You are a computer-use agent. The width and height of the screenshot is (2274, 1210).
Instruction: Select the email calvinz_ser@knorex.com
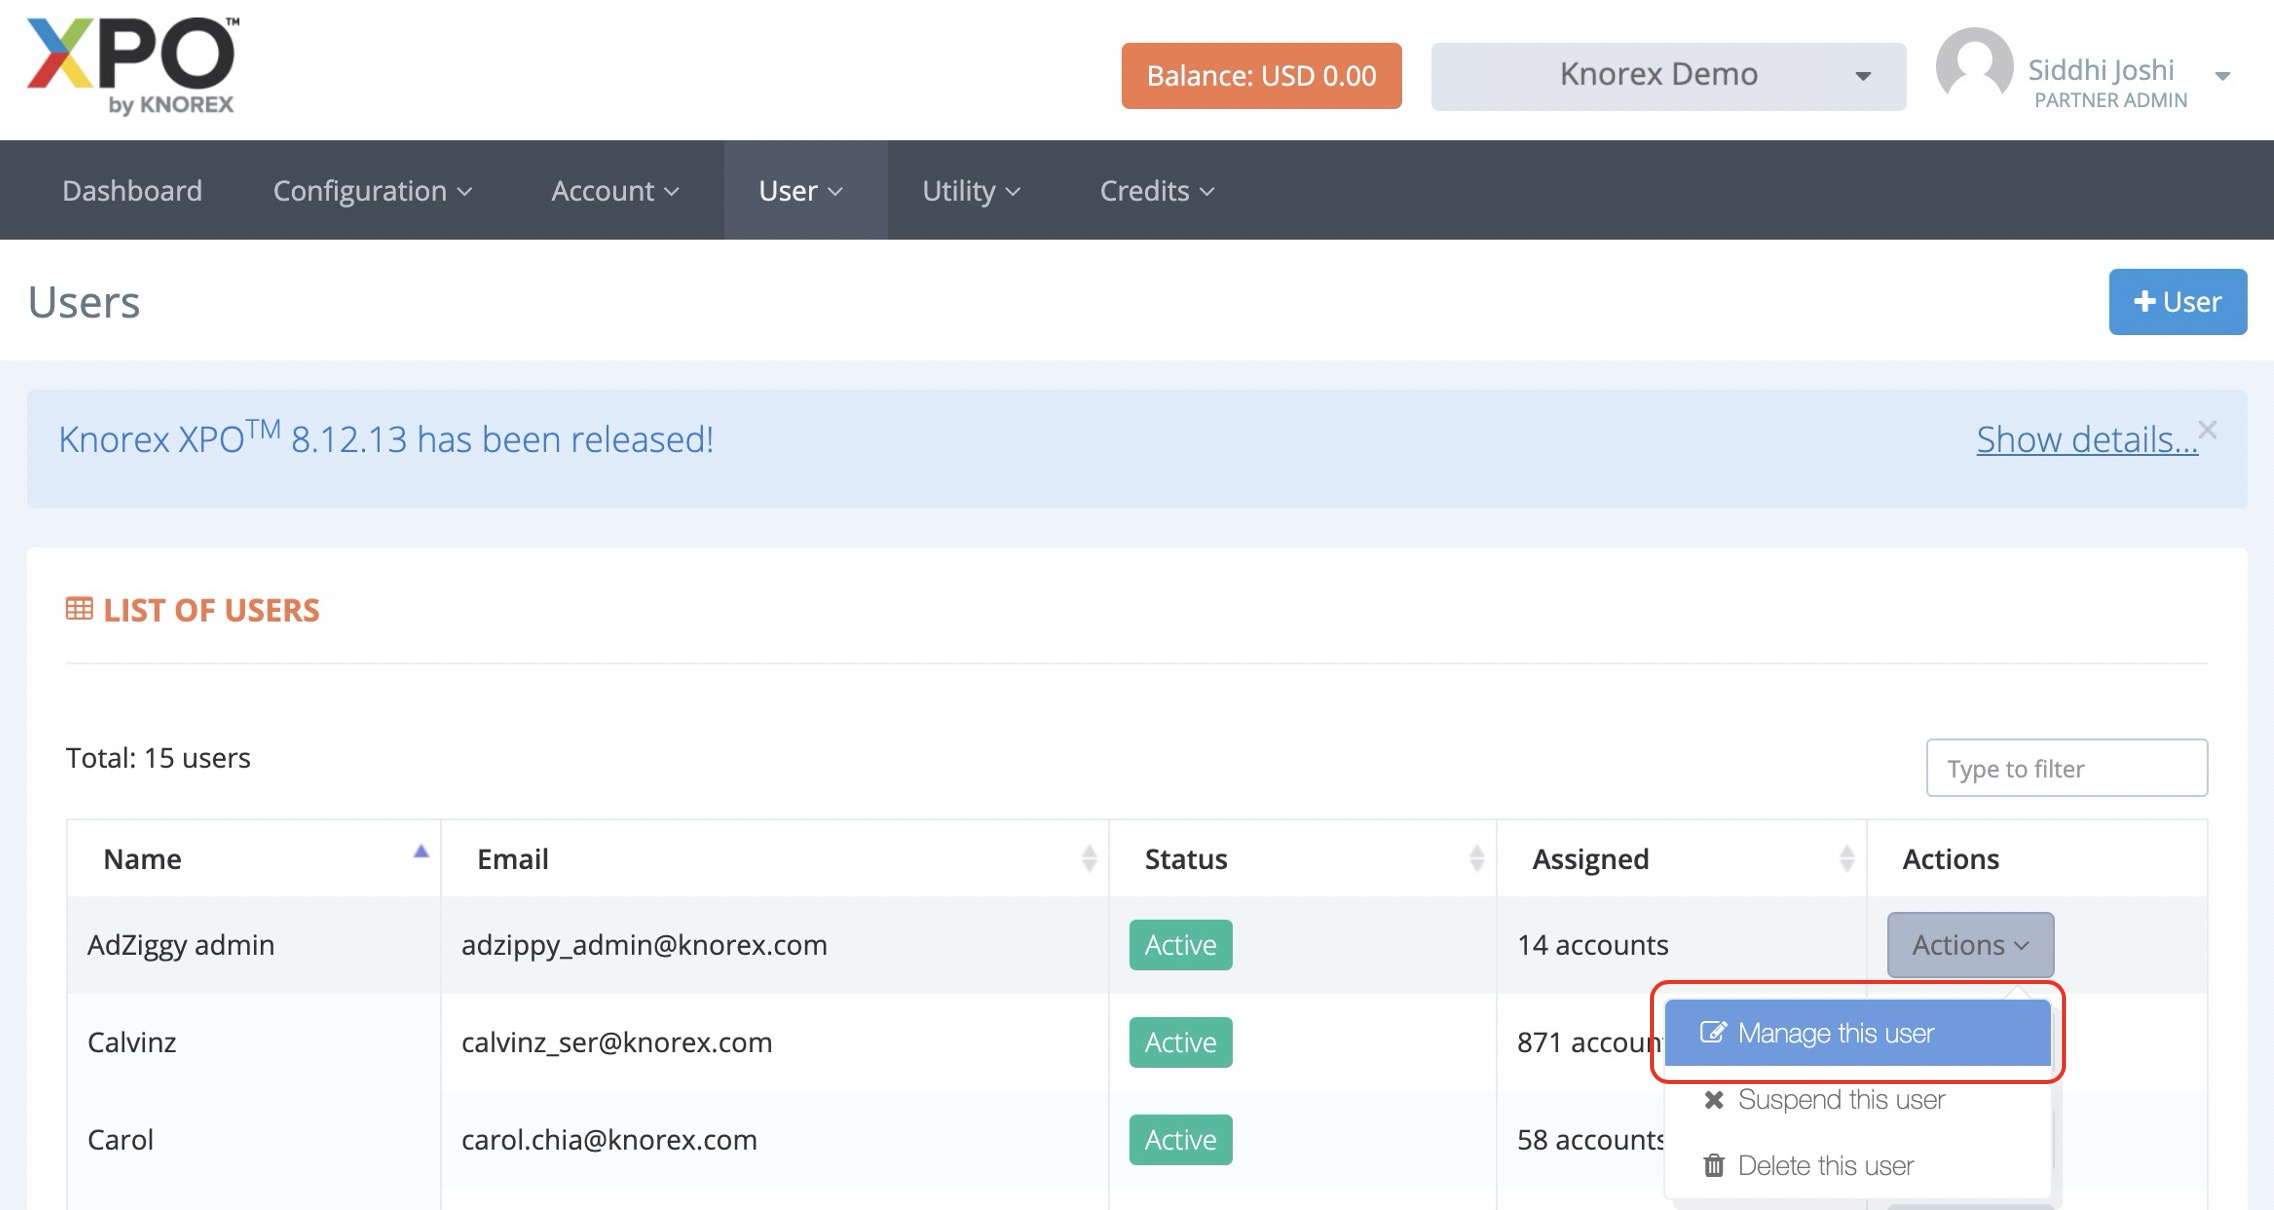pyautogui.click(x=616, y=1042)
